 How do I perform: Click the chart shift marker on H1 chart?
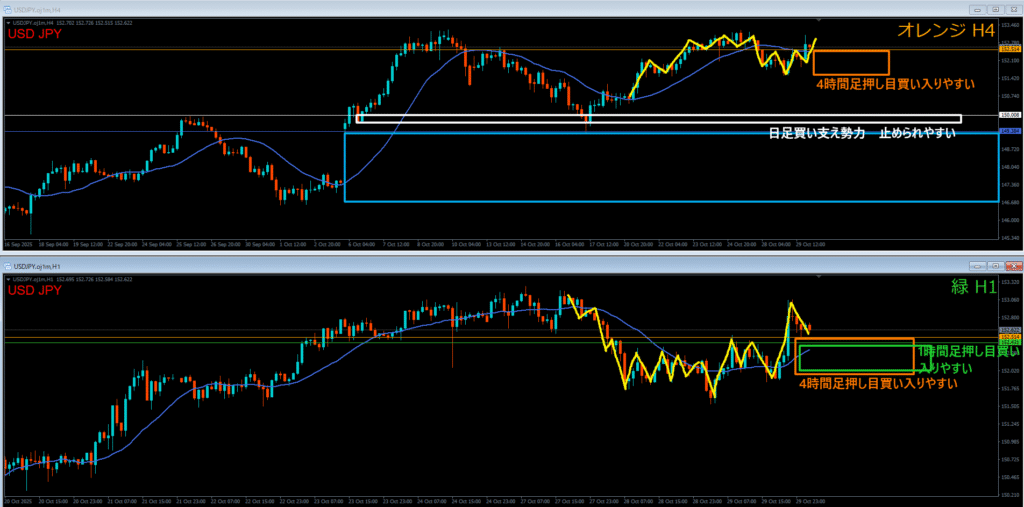(818, 277)
